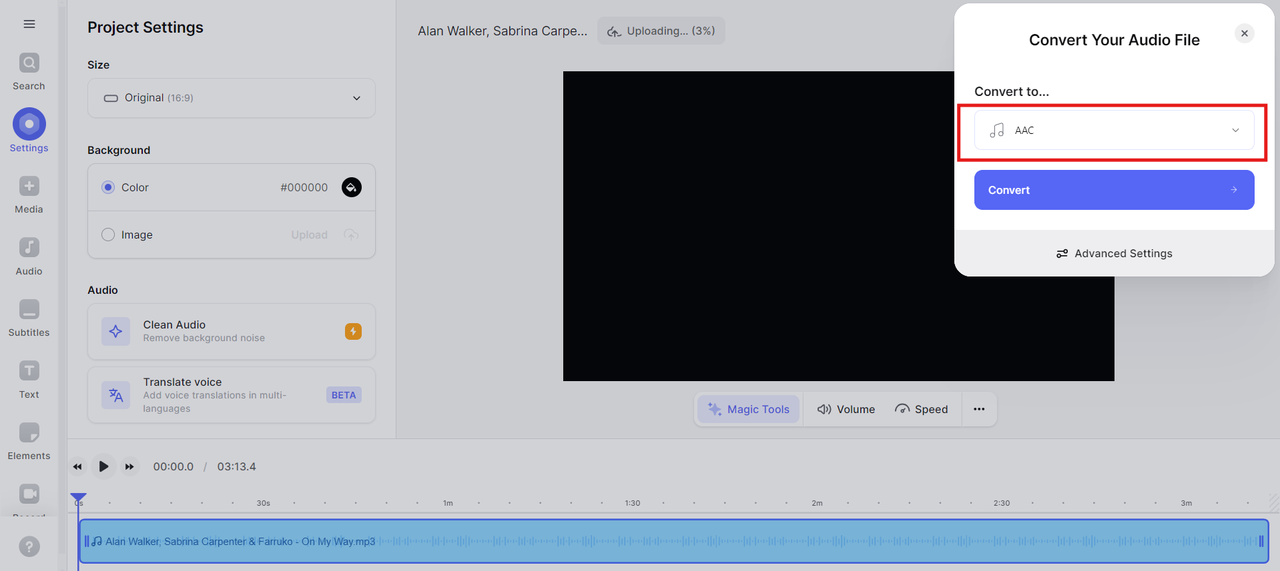Close the Convert Your Audio File dialog
1280x571 pixels.
coord(1244,34)
